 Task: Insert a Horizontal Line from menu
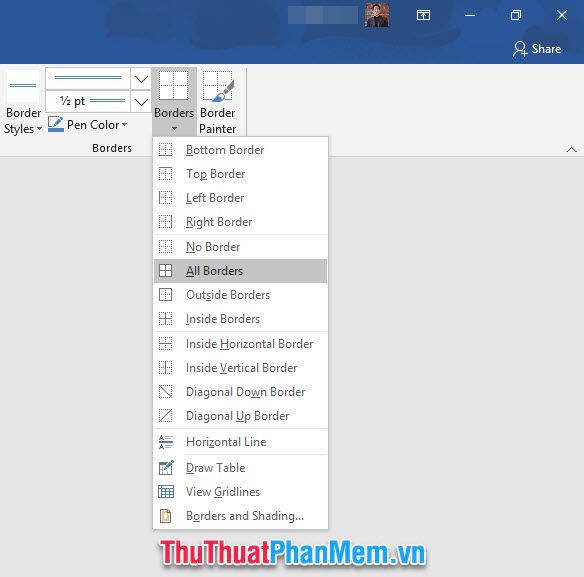(241, 442)
